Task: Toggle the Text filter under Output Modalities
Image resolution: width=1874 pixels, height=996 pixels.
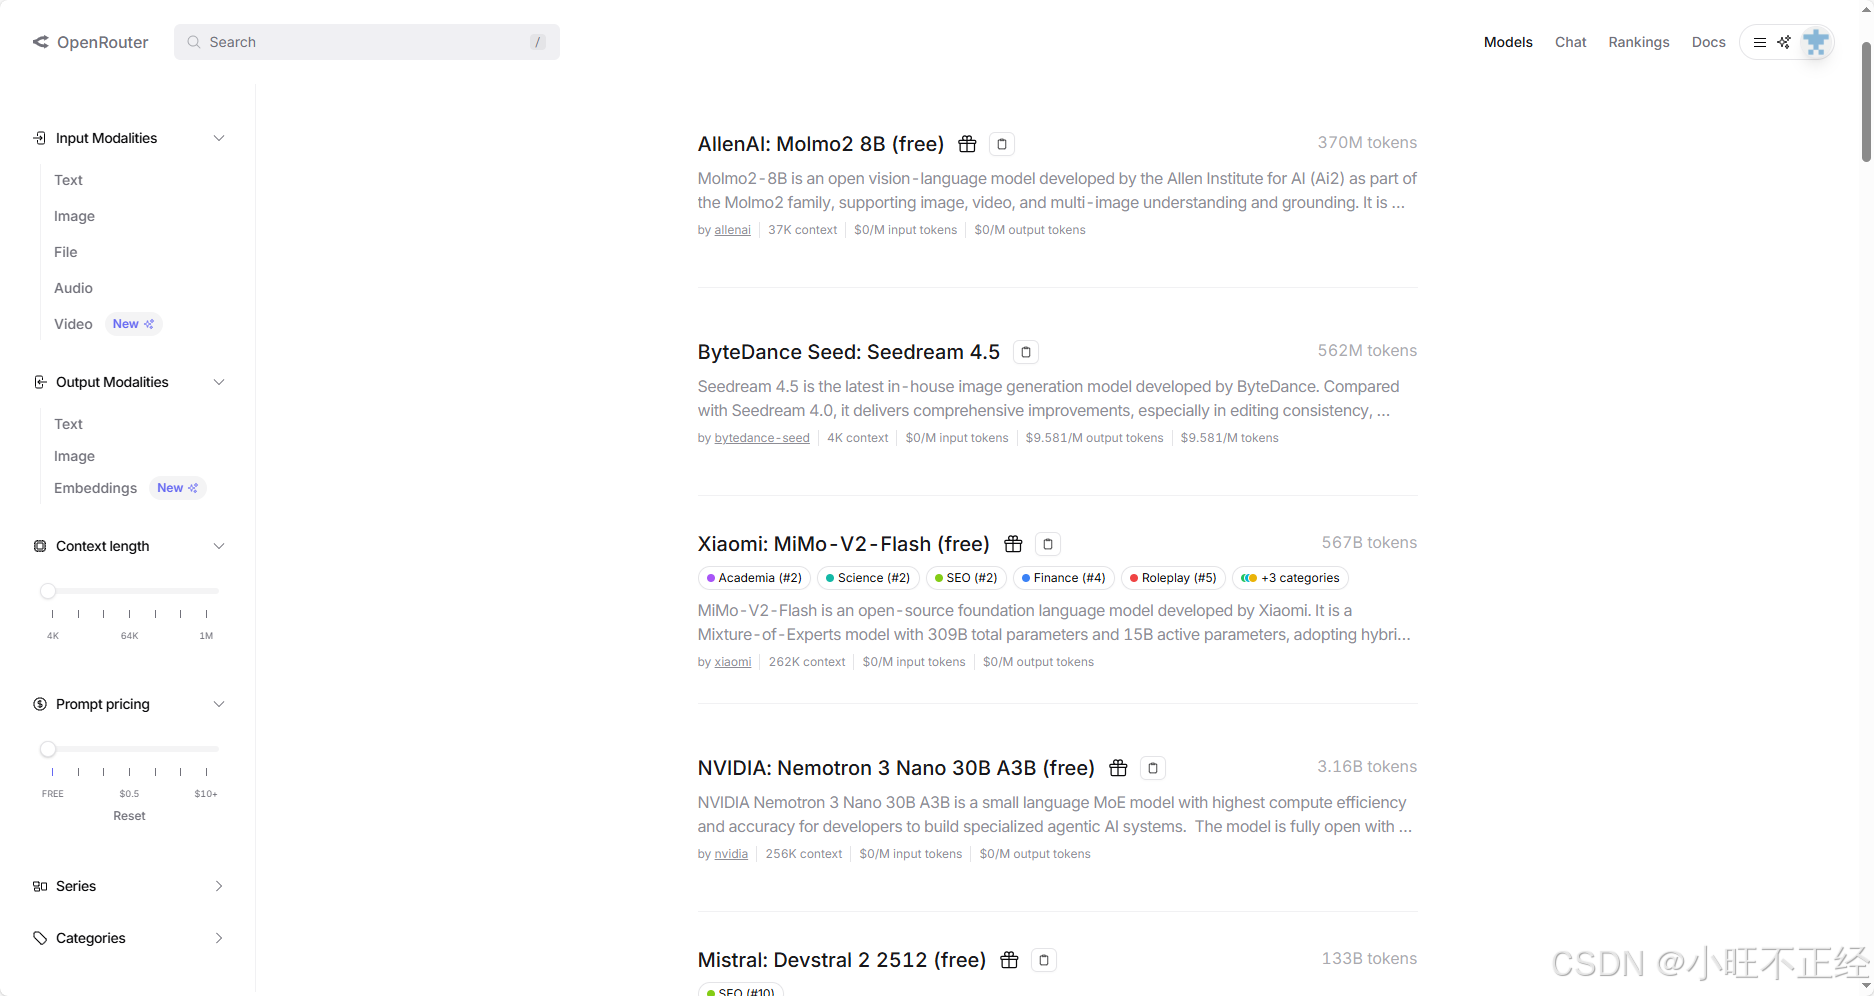Action: point(68,424)
